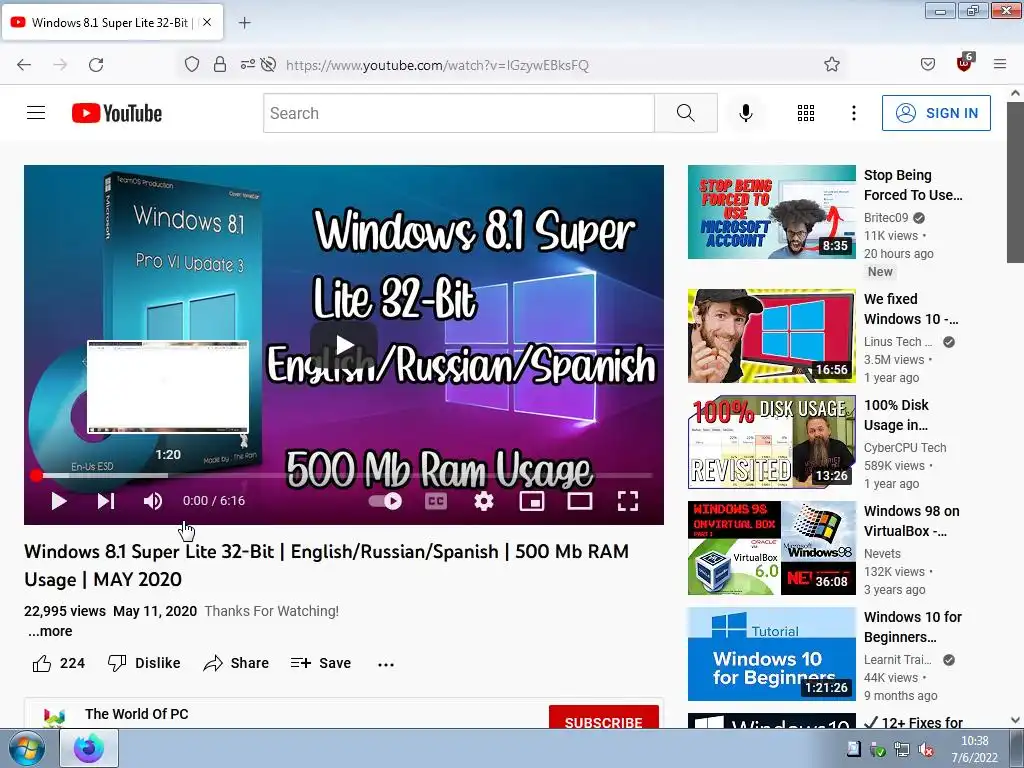Search with your voice microphone icon
Viewport: 1024px width, 768px height.
click(746, 113)
